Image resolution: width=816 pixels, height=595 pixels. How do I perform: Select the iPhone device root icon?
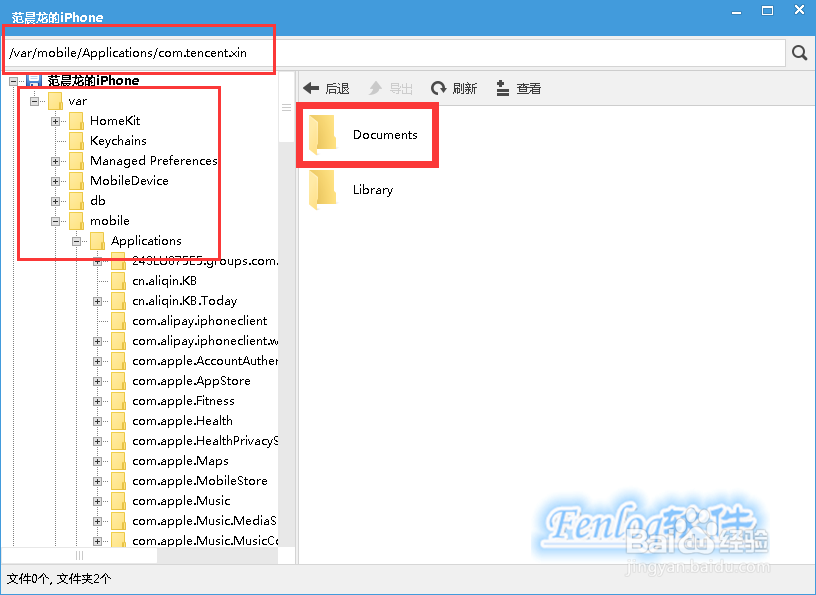point(34,81)
